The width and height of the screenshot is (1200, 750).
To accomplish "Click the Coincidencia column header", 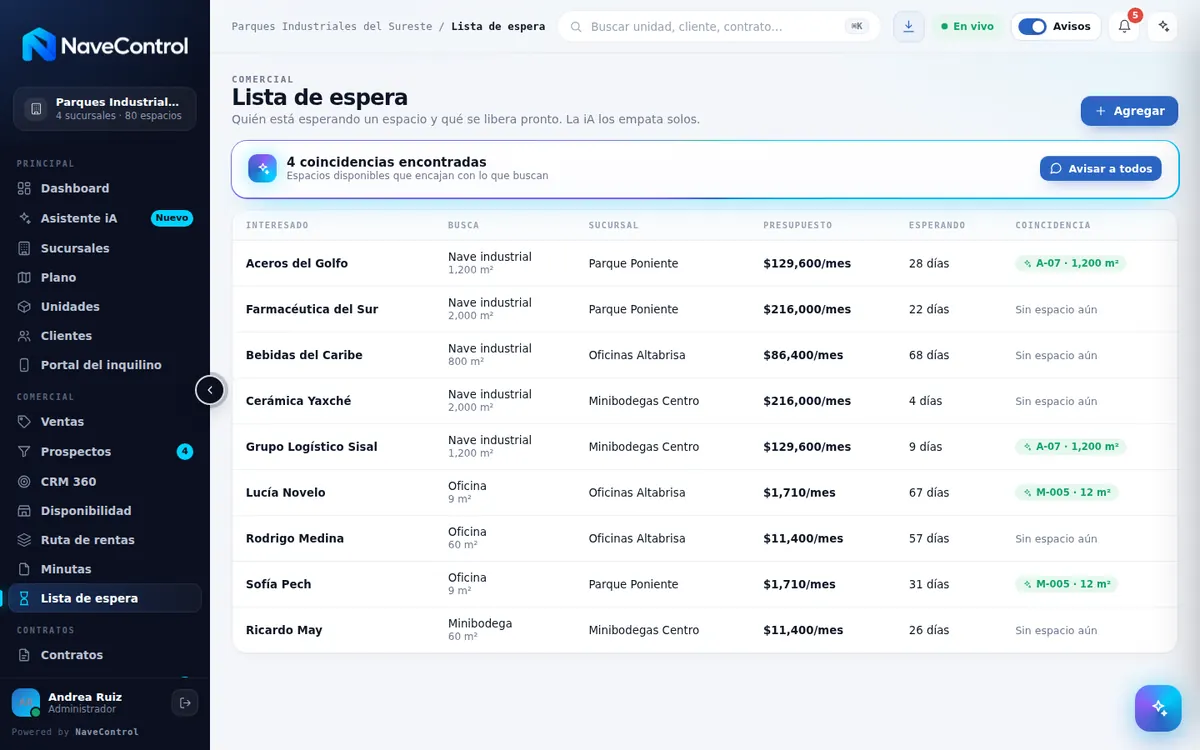I will tap(1053, 226).
